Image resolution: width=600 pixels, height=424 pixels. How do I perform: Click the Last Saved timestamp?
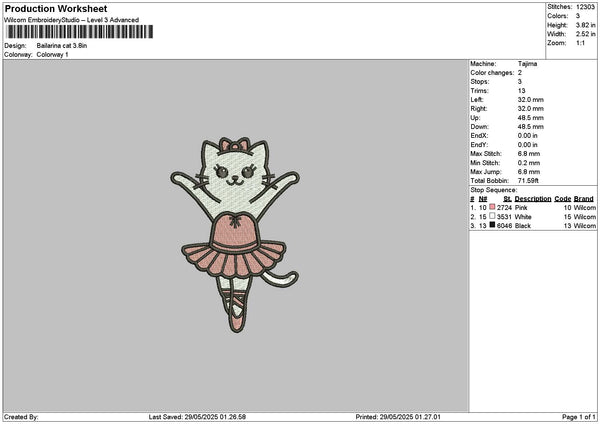click(197, 417)
